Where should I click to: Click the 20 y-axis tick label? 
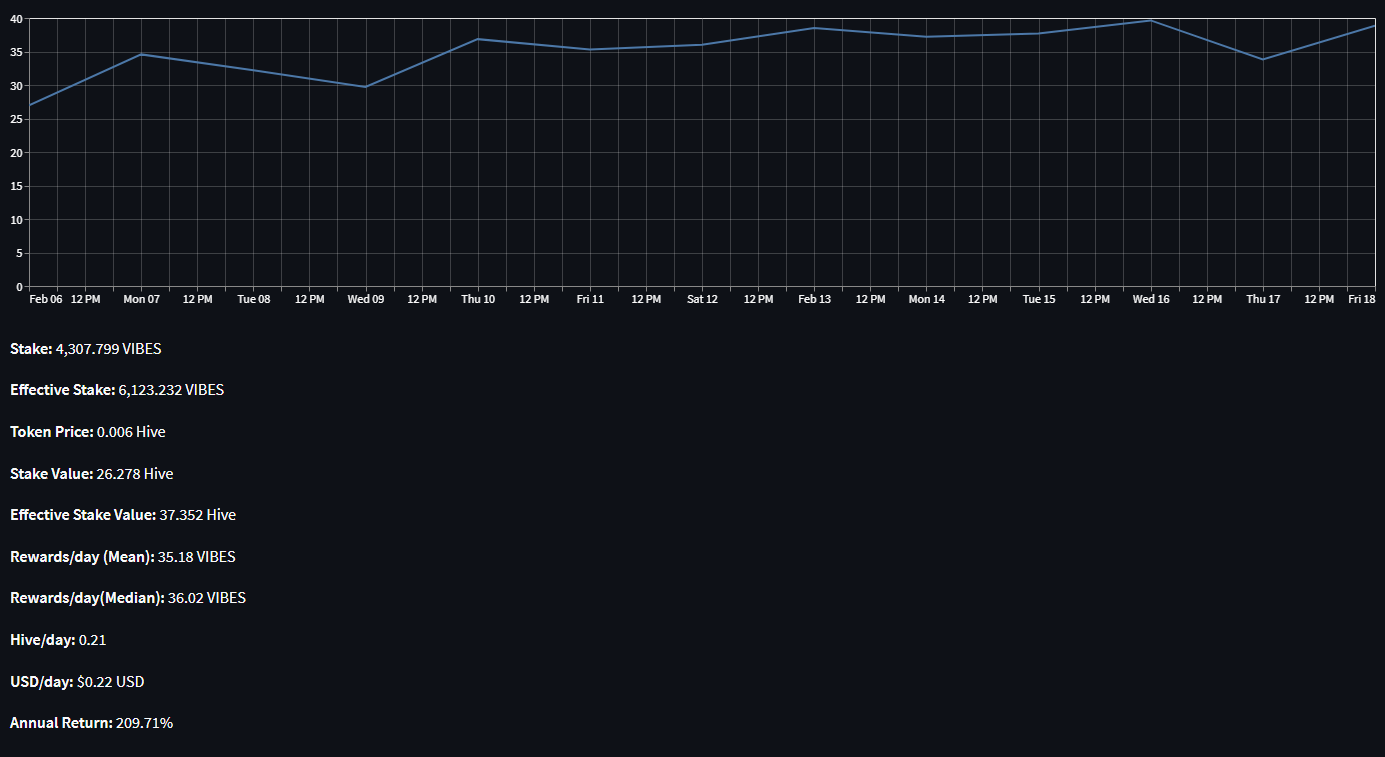click(x=17, y=153)
